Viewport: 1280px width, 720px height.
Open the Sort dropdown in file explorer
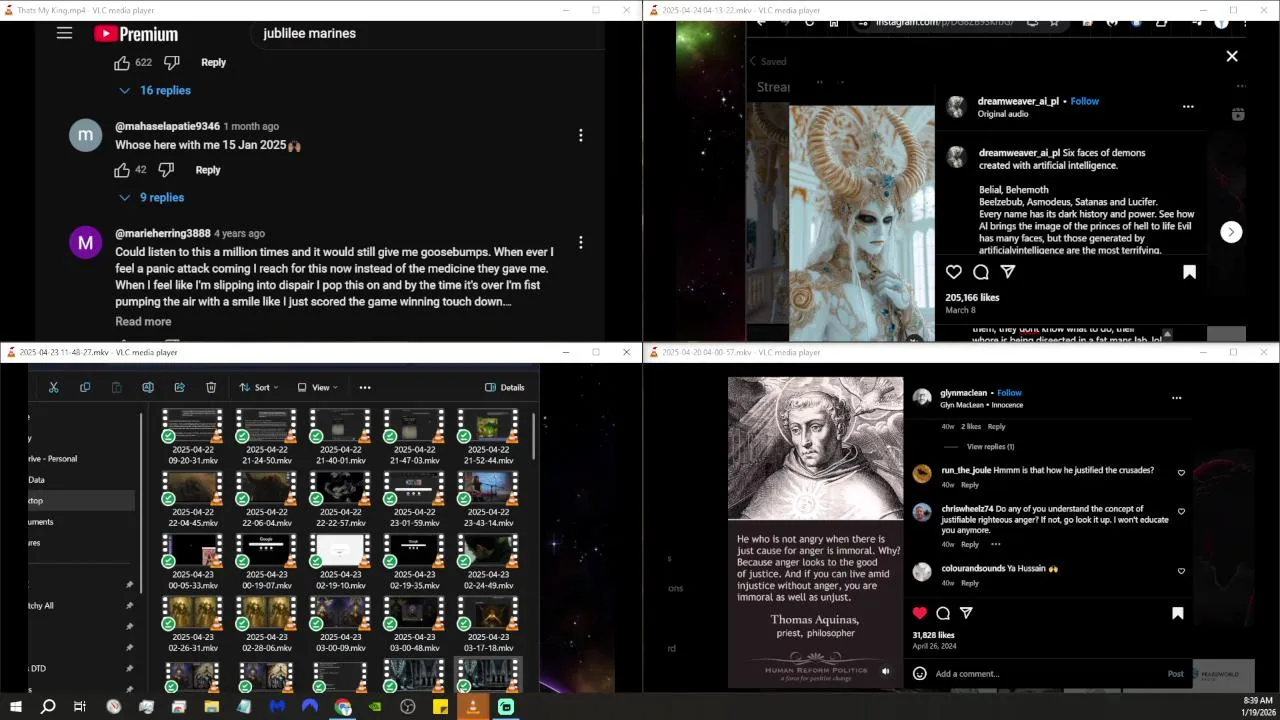tap(259, 387)
